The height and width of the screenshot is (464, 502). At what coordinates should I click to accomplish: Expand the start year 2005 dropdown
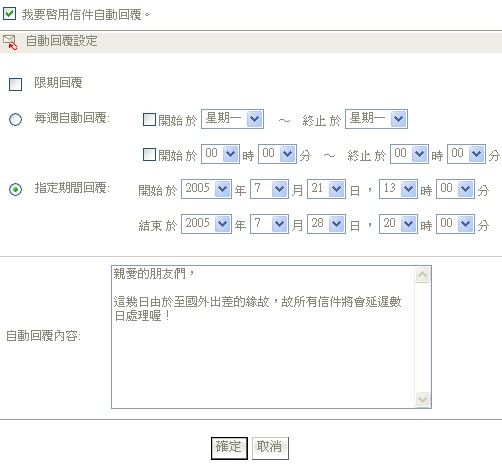pos(206,189)
